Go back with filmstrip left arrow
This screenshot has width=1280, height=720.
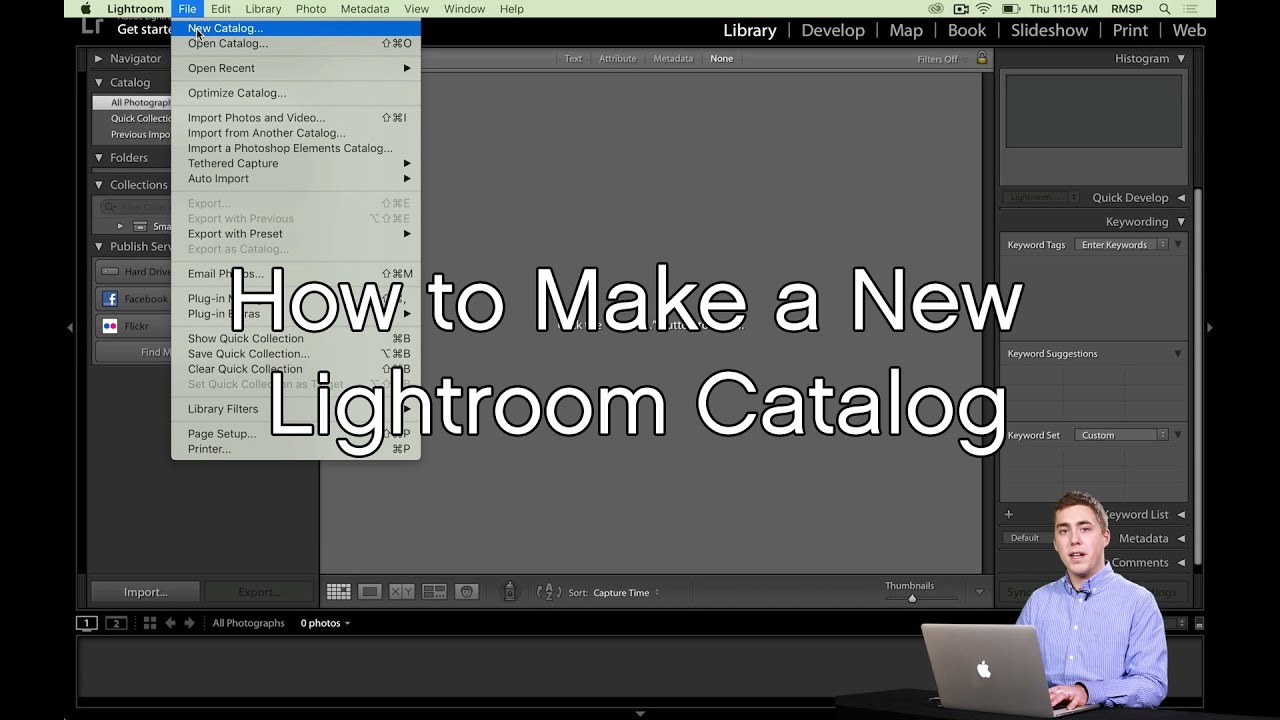tap(170, 623)
